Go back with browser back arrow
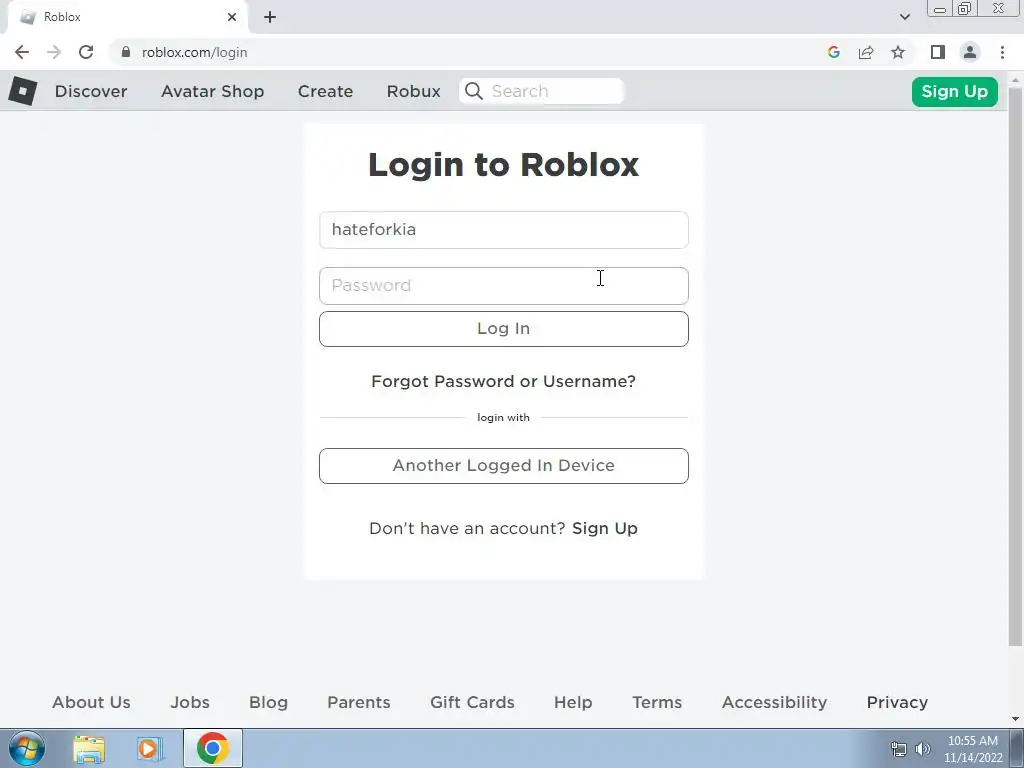This screenshot has width=1024, height=768. (22, 52)
